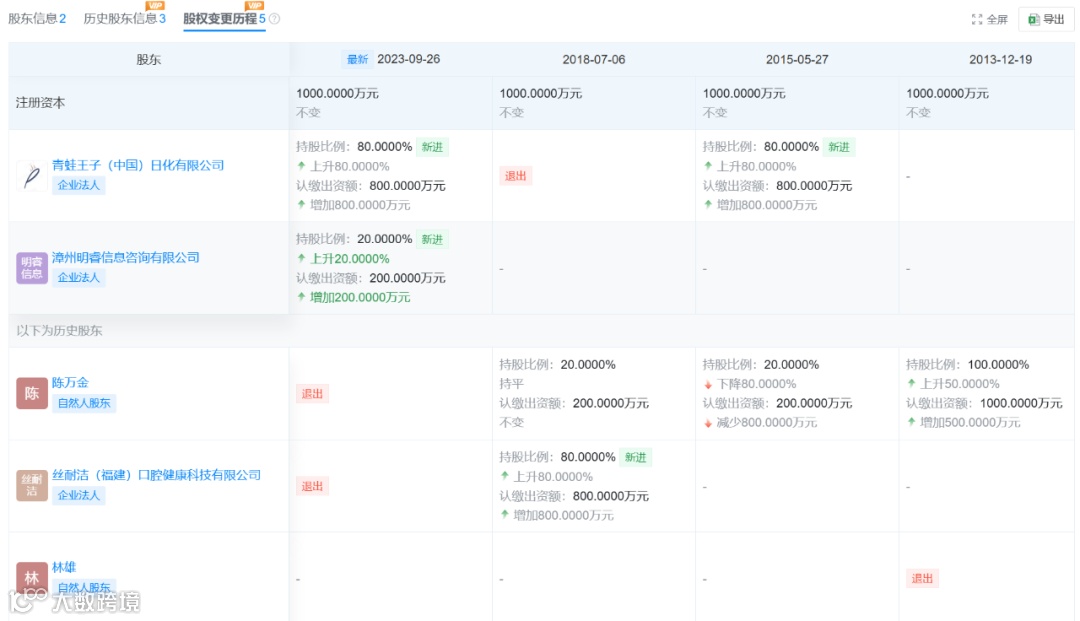Click 退出 badge in 林雄 2013-12-19 cell
The height and width of the screenshot is (621, 1080).
click(x=922, y=578)
